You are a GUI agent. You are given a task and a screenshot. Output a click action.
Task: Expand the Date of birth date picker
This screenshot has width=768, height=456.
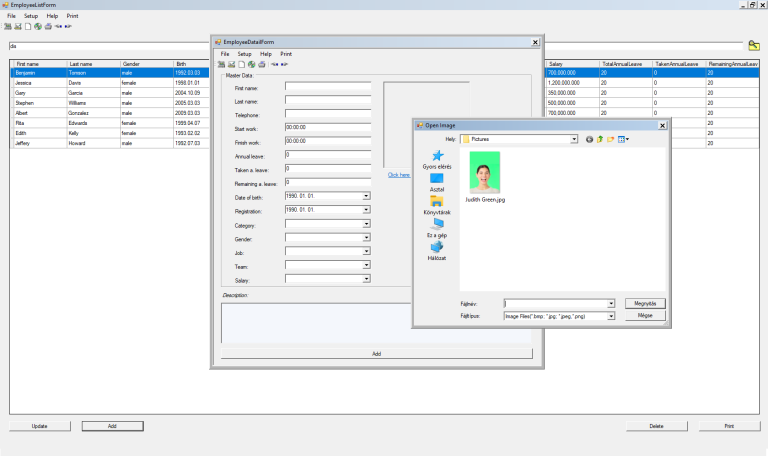click(x=366, y=197)
